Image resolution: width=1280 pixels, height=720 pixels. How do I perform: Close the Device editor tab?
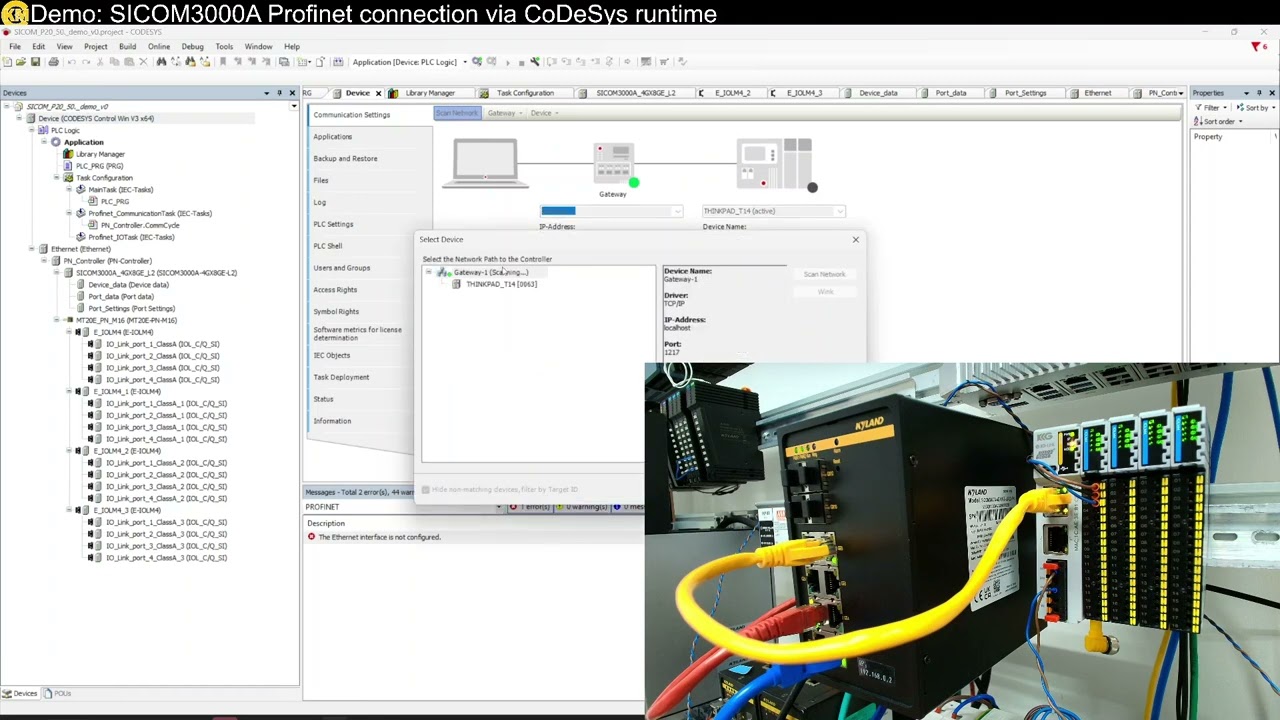[378, 93]
